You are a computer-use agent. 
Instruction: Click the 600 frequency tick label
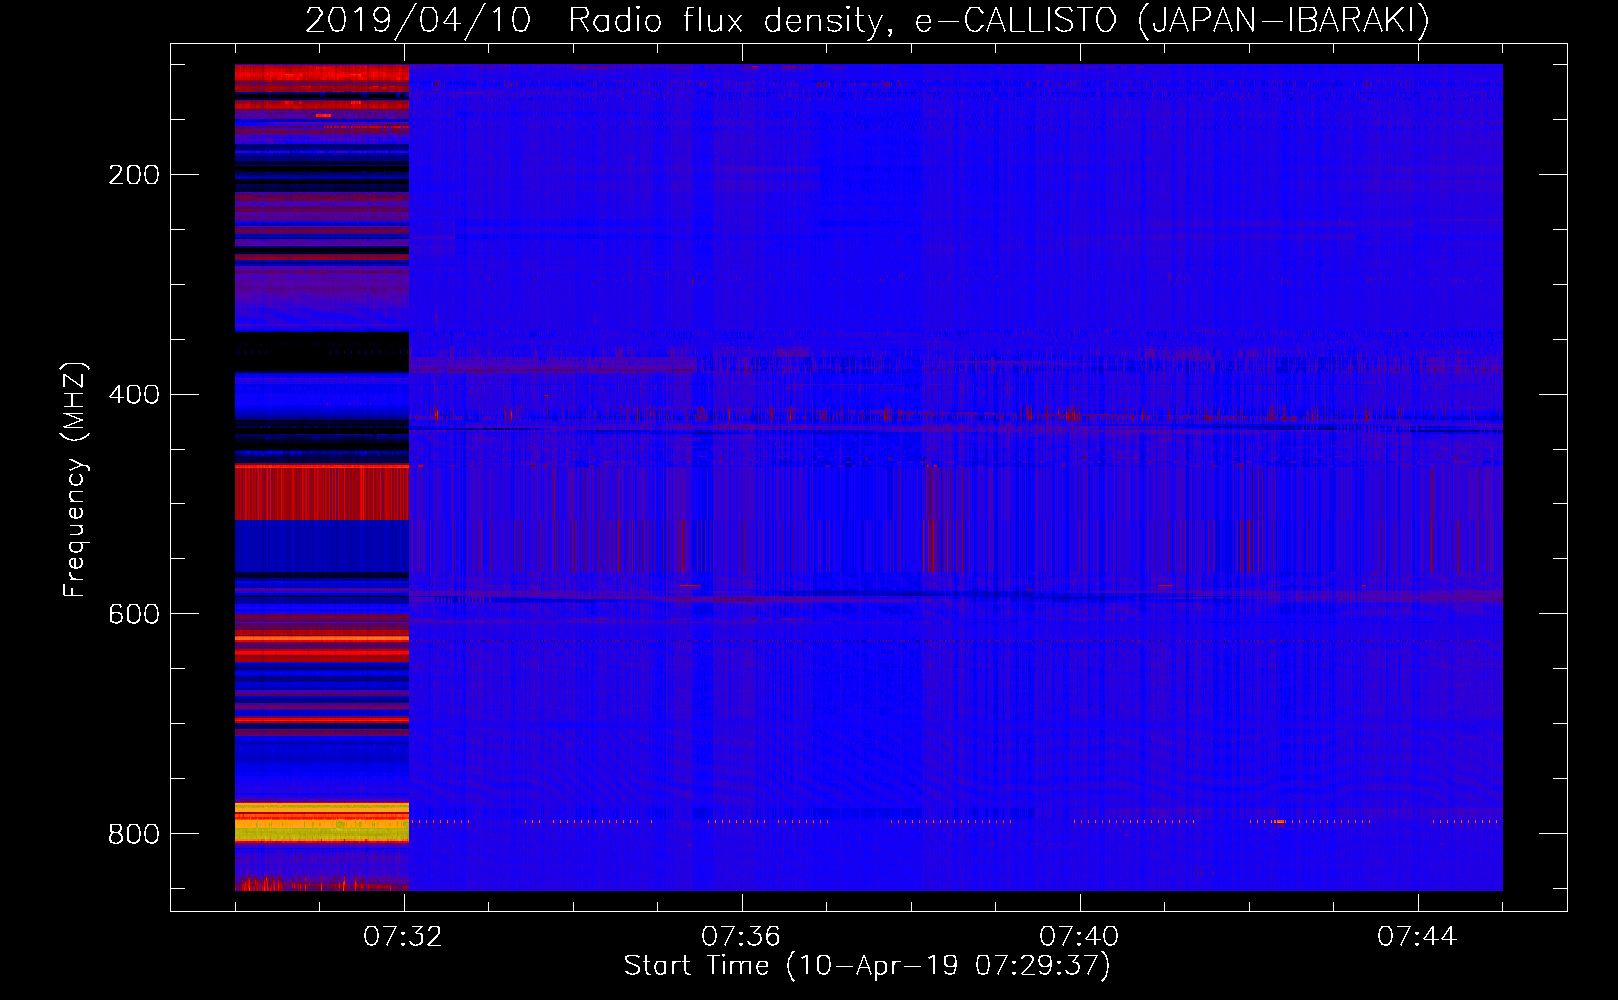(134, 614)
